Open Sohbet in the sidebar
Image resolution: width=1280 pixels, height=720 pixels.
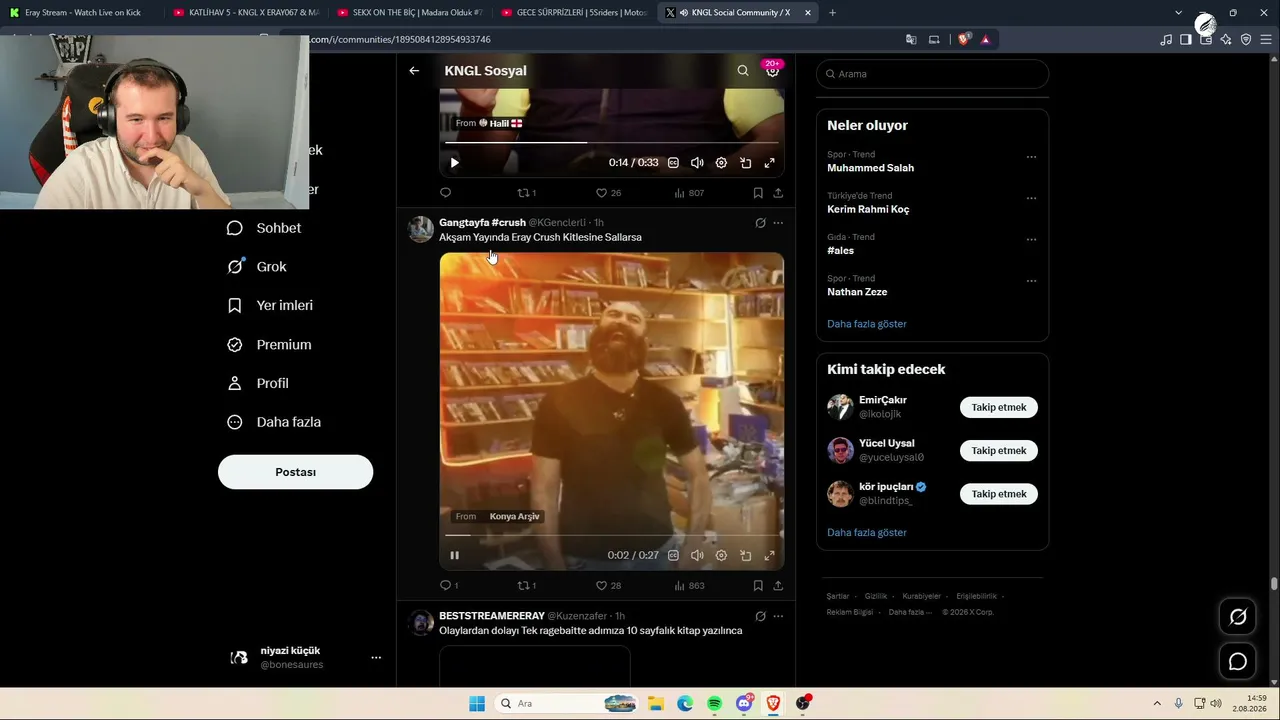[264, 228]
